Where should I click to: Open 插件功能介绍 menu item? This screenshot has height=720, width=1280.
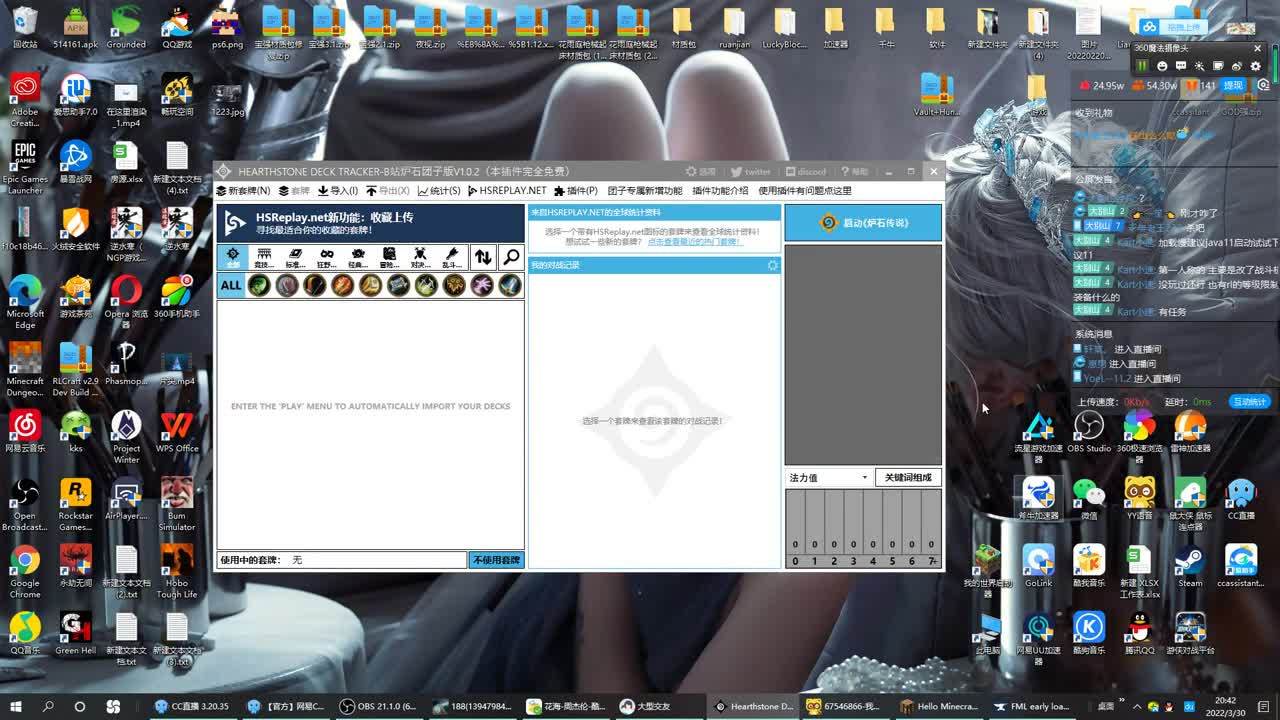720,191
